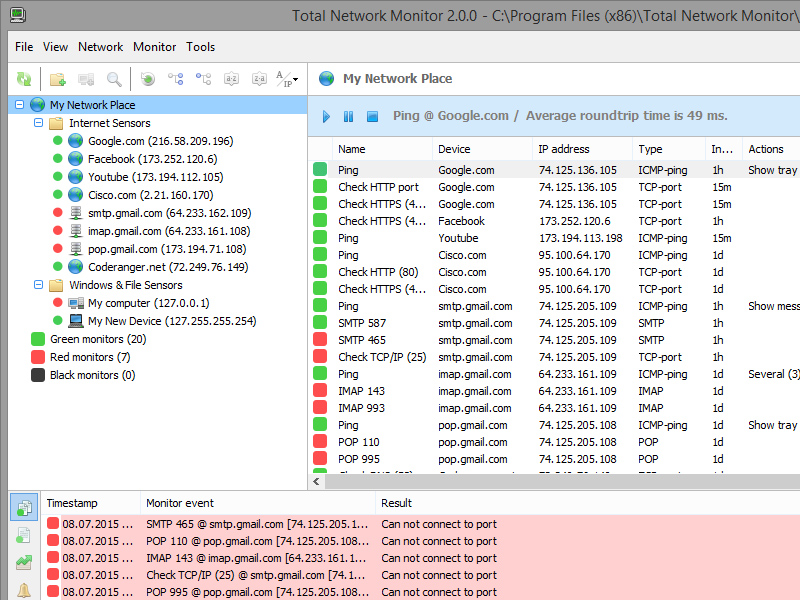
Task: Open the network search tool
Action: [x=113, y=79]
